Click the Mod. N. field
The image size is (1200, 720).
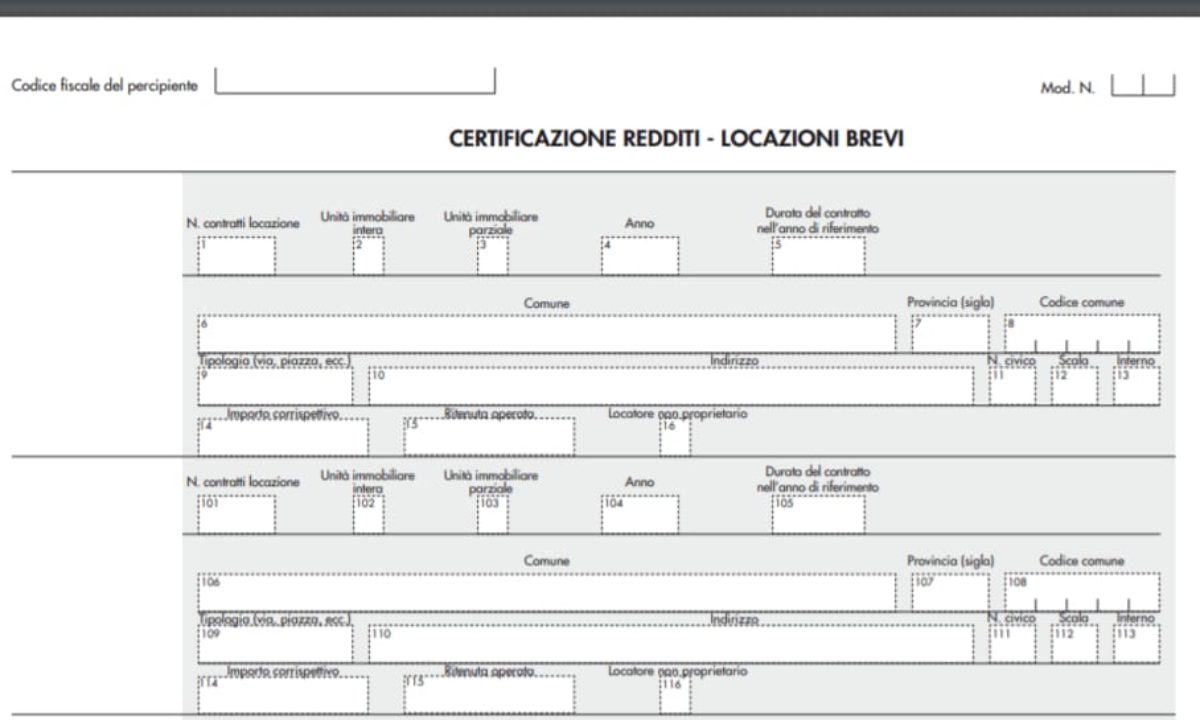[x=1143, y=86]
